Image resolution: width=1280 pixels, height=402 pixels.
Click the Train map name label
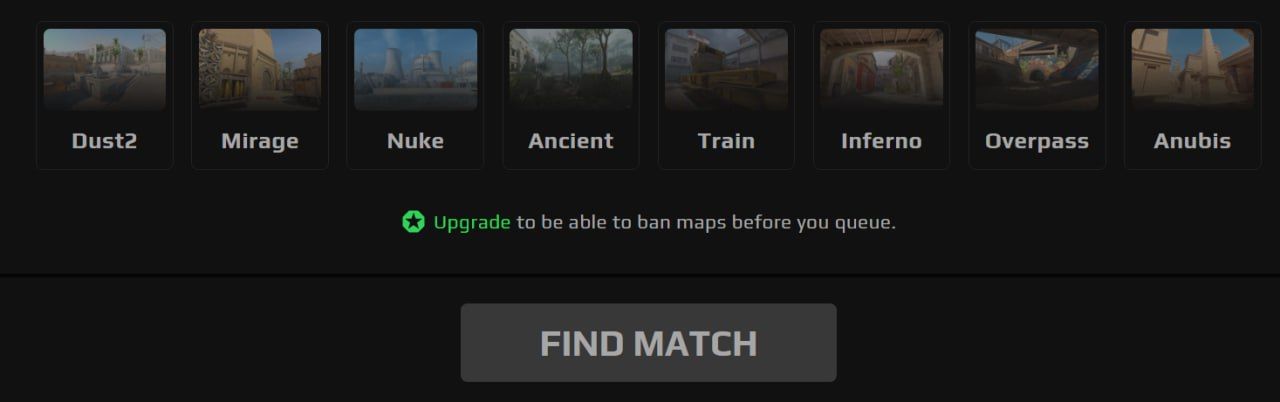[726, 141]
